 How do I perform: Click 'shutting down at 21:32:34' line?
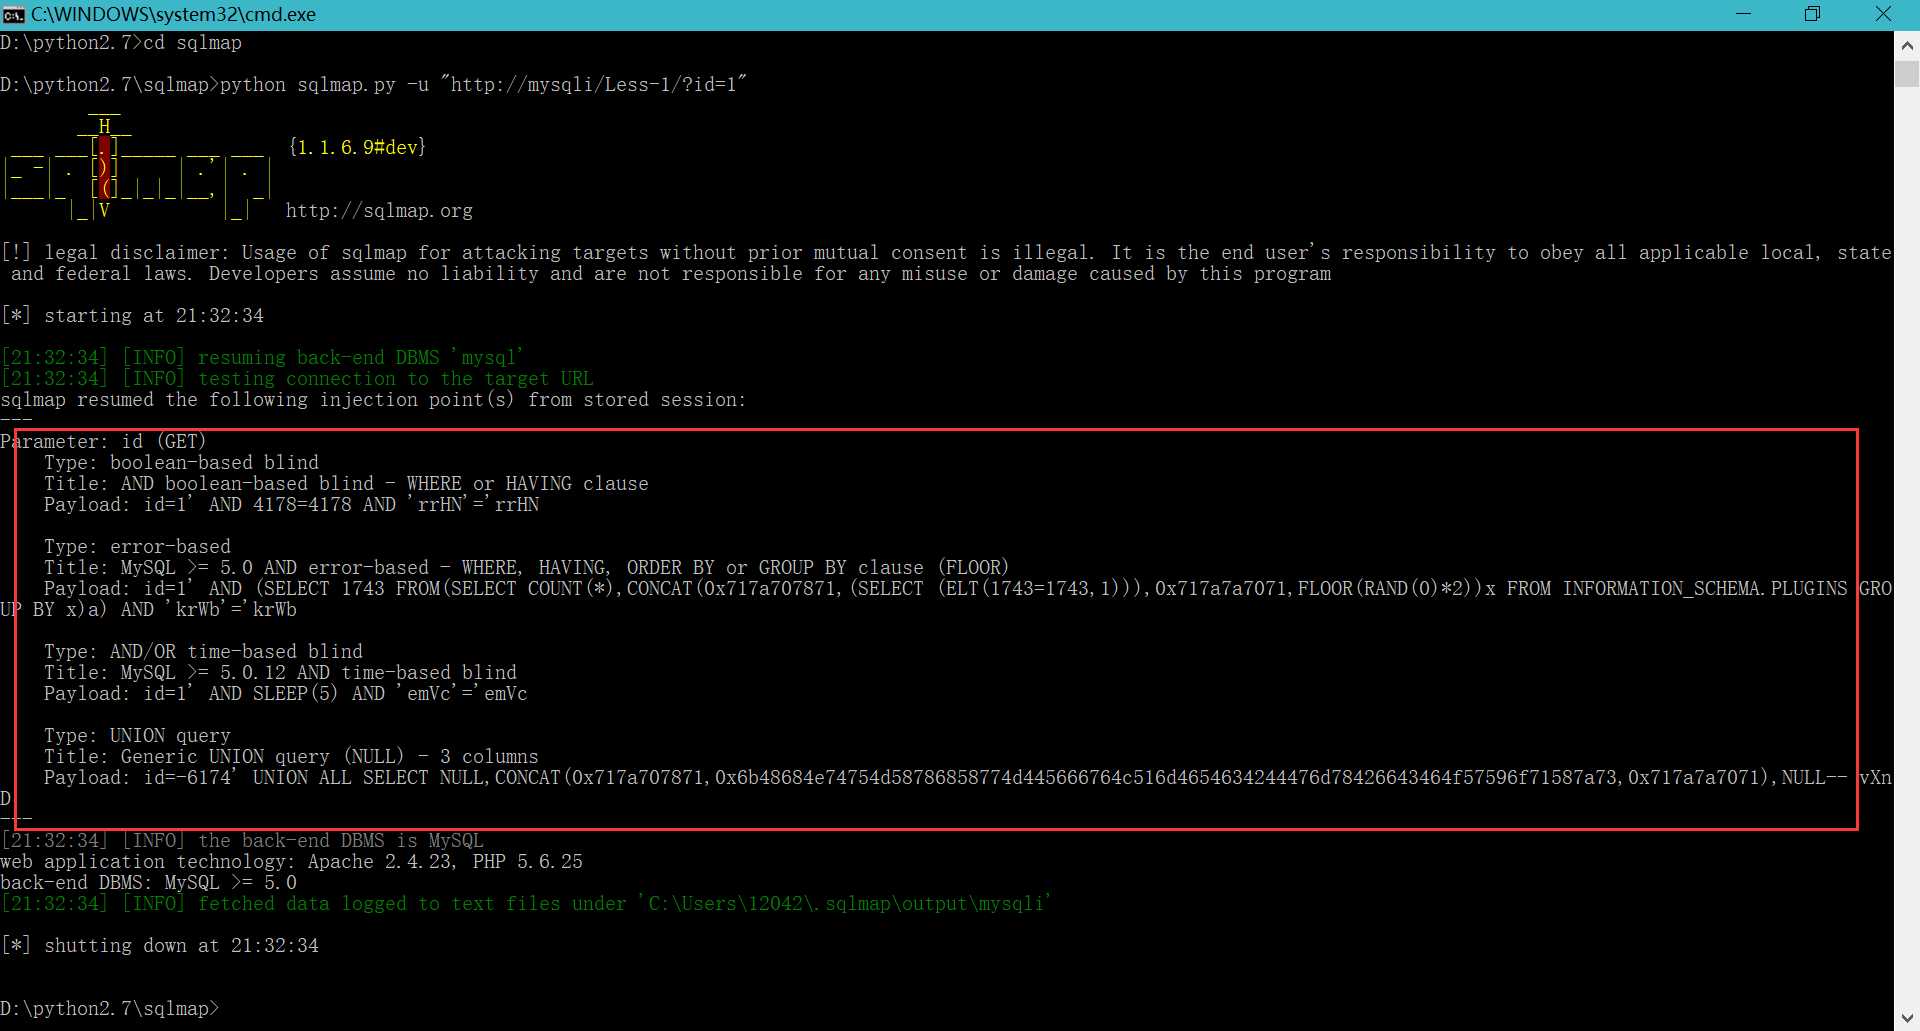(x=160, y=946)
